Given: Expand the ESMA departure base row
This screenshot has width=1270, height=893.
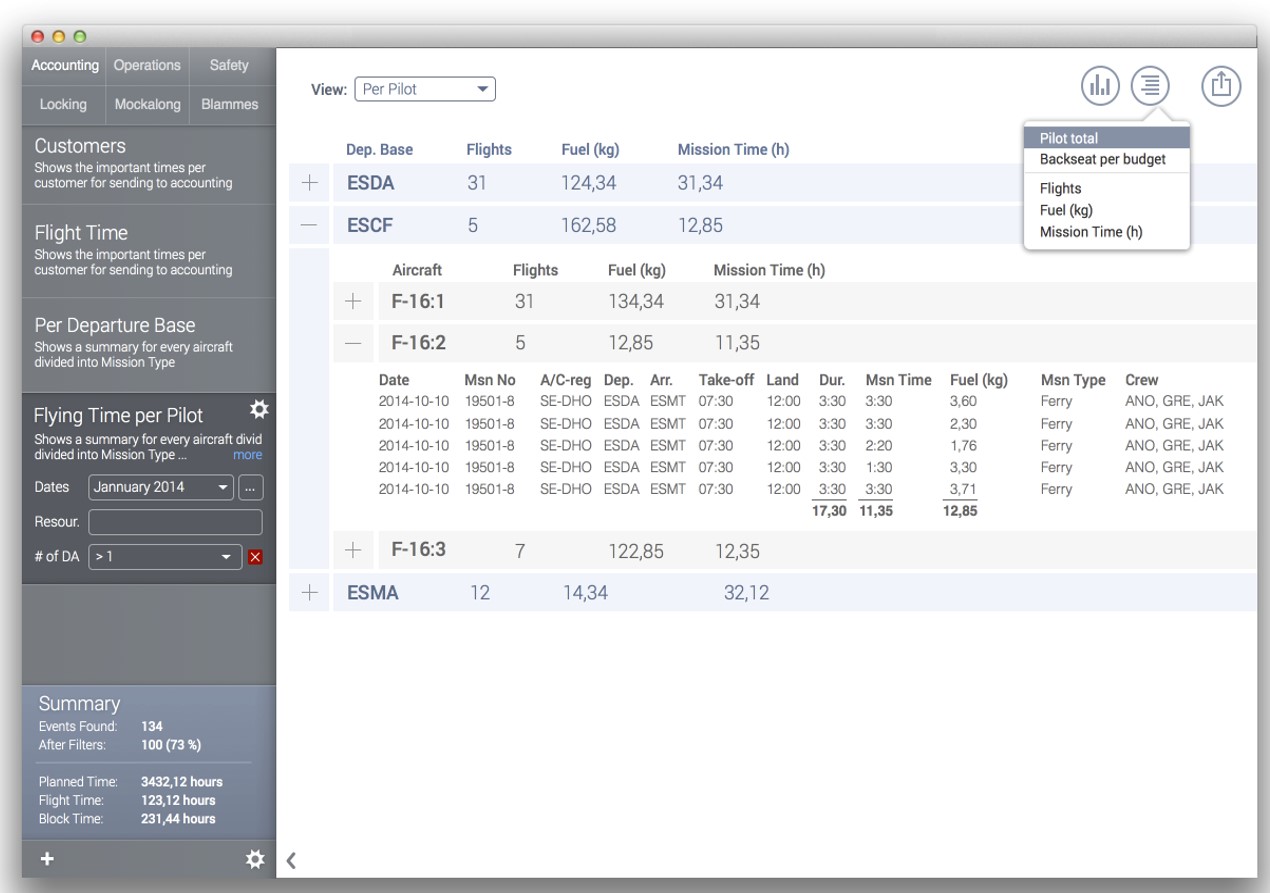Looking at the screenshot, I should tap(310, 593).
